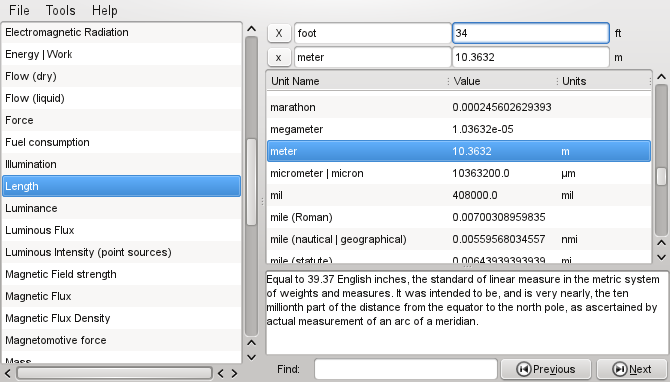This screenshot has width=670, height=382.
Task: Open the Tools menu
Action: (x=60, y=10)
